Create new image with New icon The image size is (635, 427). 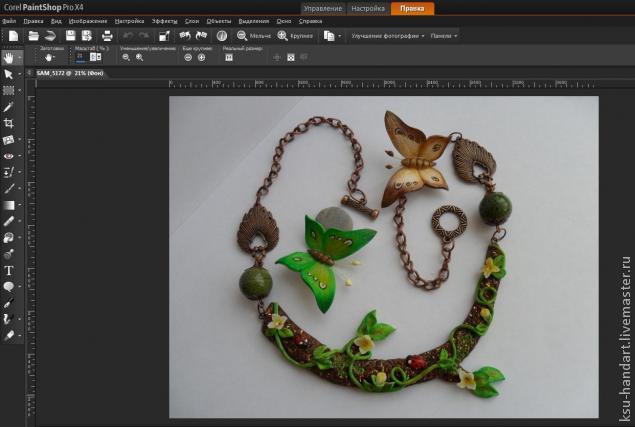pos(13,35)
